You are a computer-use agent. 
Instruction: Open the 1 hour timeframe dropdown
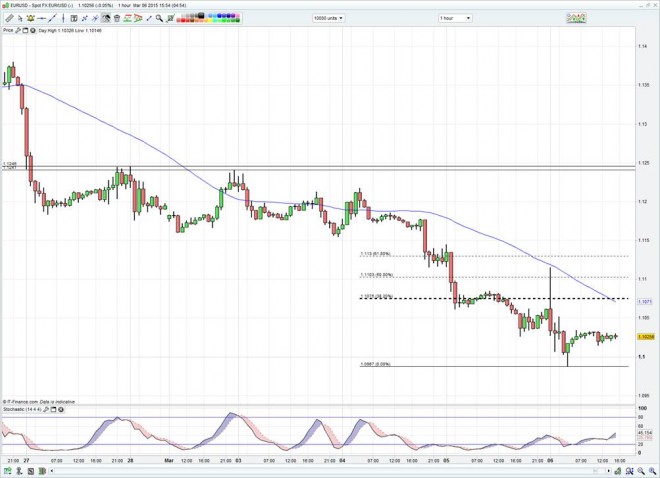pos(455,18)
